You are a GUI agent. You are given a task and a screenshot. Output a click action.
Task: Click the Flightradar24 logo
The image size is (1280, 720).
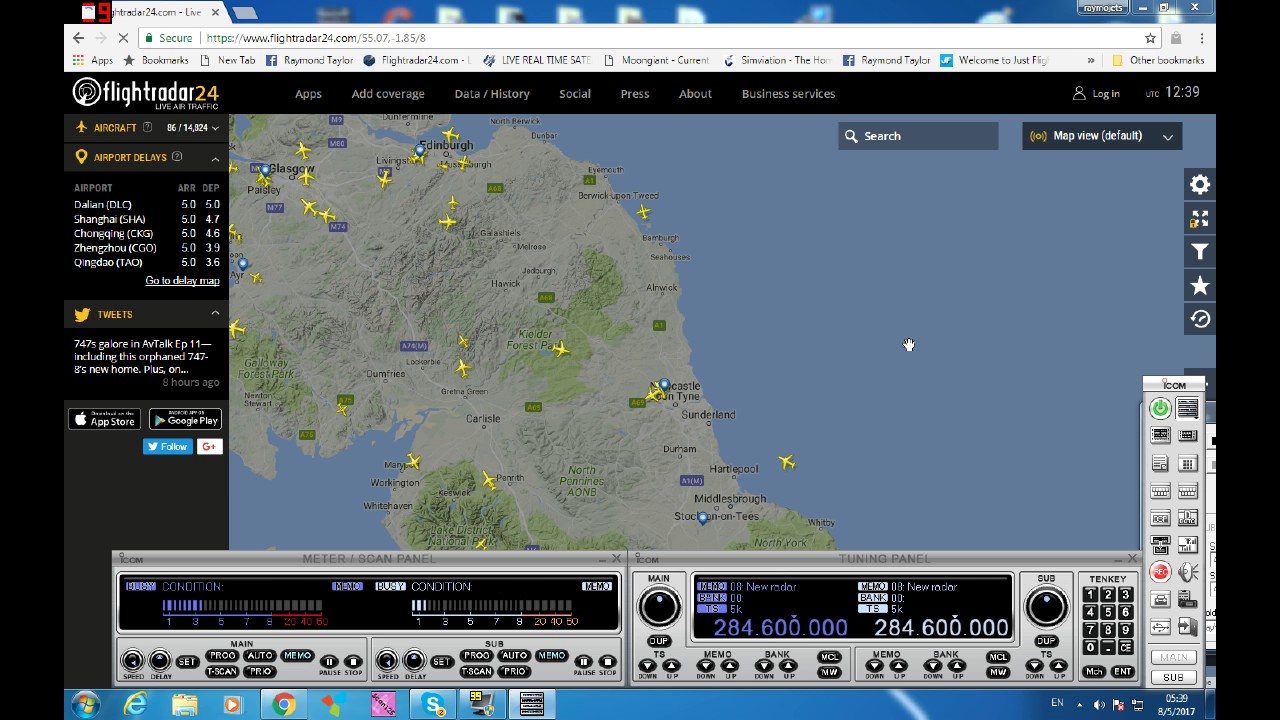tap(145, 93)
